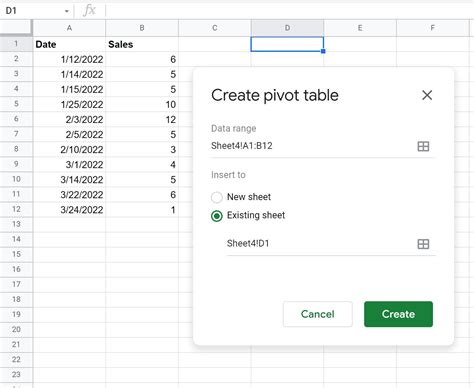Click Sales value 1 in row 12

coord(142,210)
